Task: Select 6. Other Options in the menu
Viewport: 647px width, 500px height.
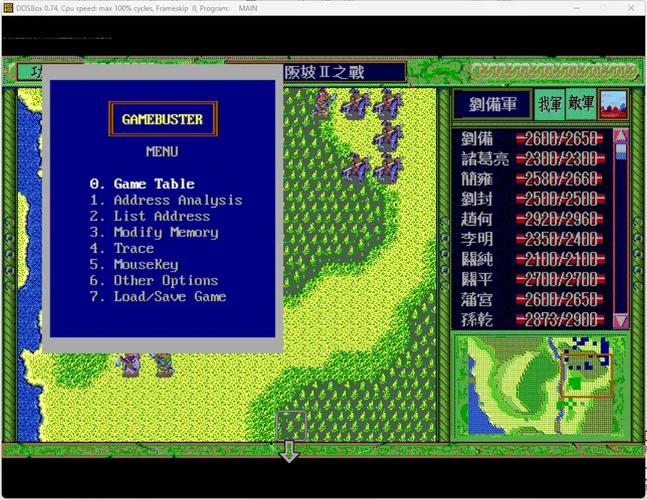Action: tap(153, 281)
